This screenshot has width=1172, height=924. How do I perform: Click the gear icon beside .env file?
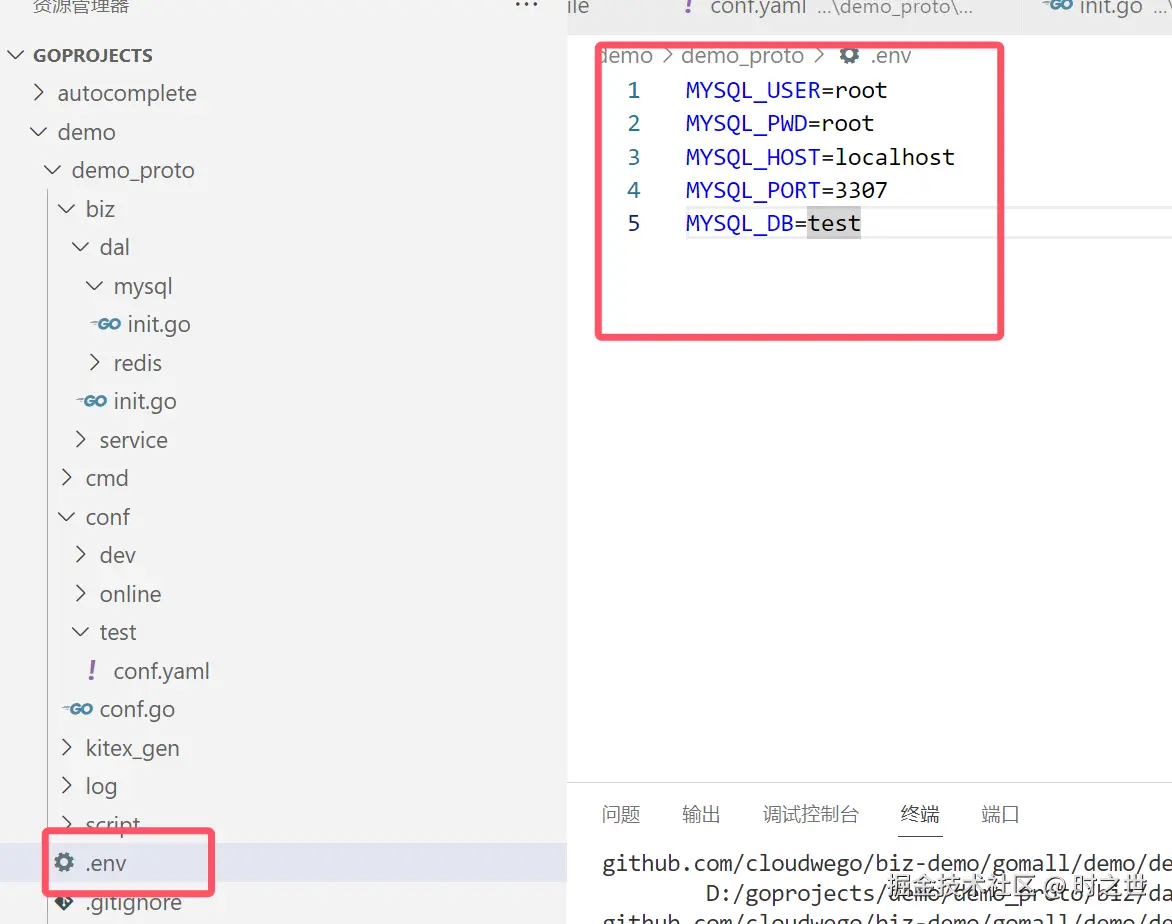point(64,862)
